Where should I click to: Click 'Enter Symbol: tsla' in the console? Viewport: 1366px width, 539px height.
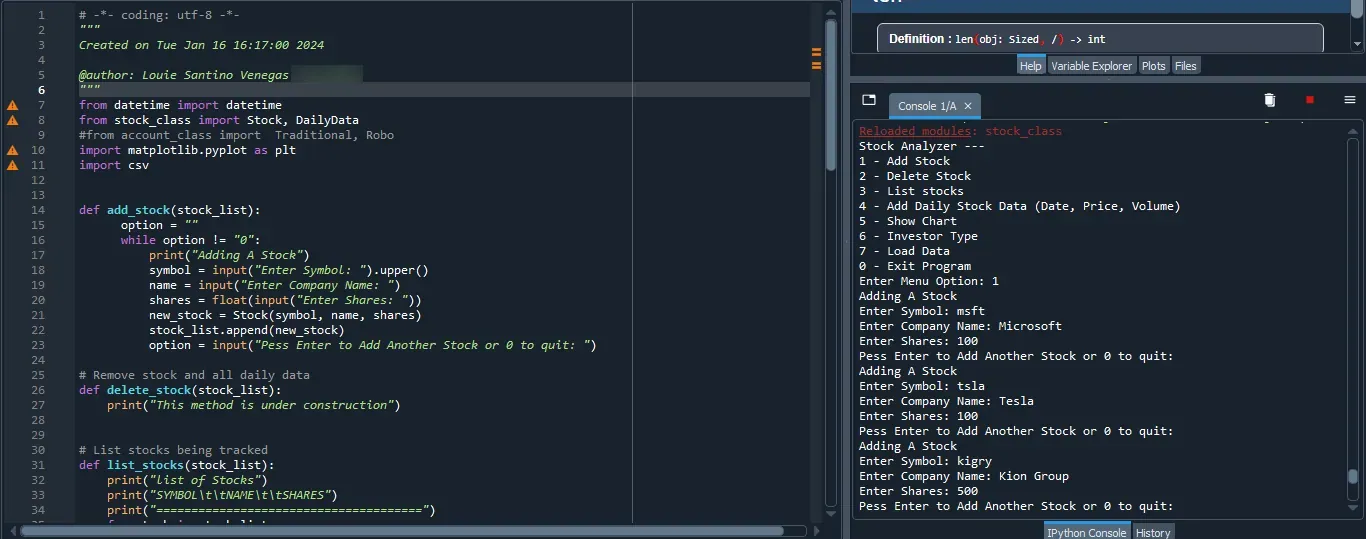pos(922,386)
